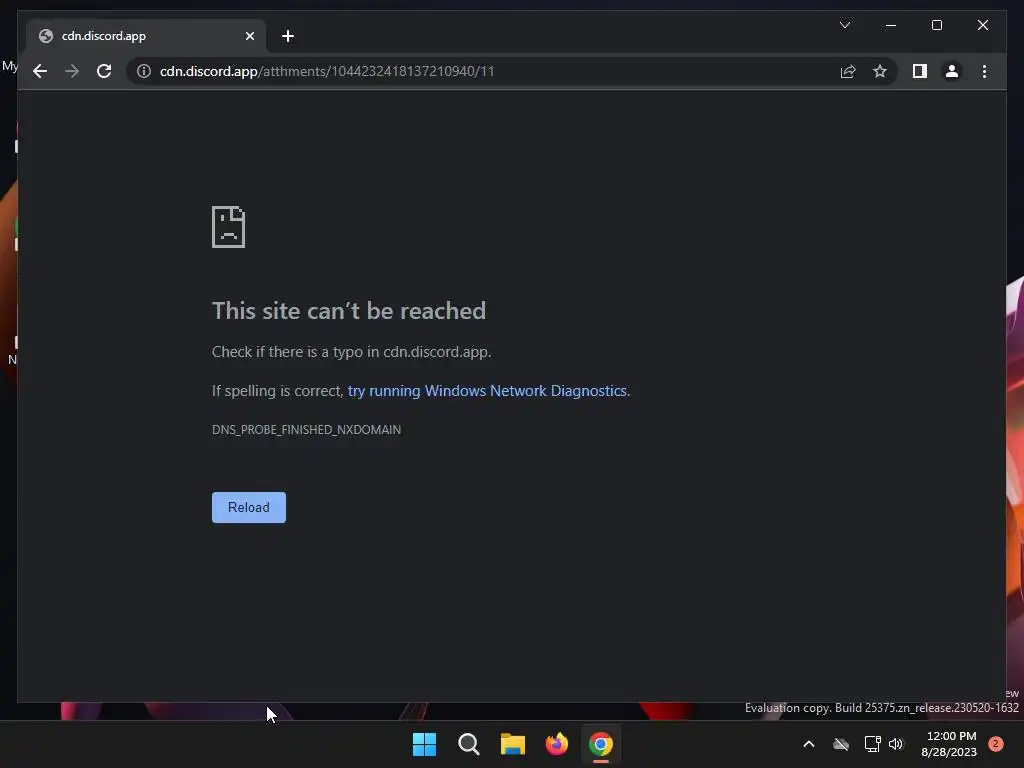This screenshot has width=1024, height=768.
Task: Open the Chrome three-dot menu
Action: tap(984, 71)
